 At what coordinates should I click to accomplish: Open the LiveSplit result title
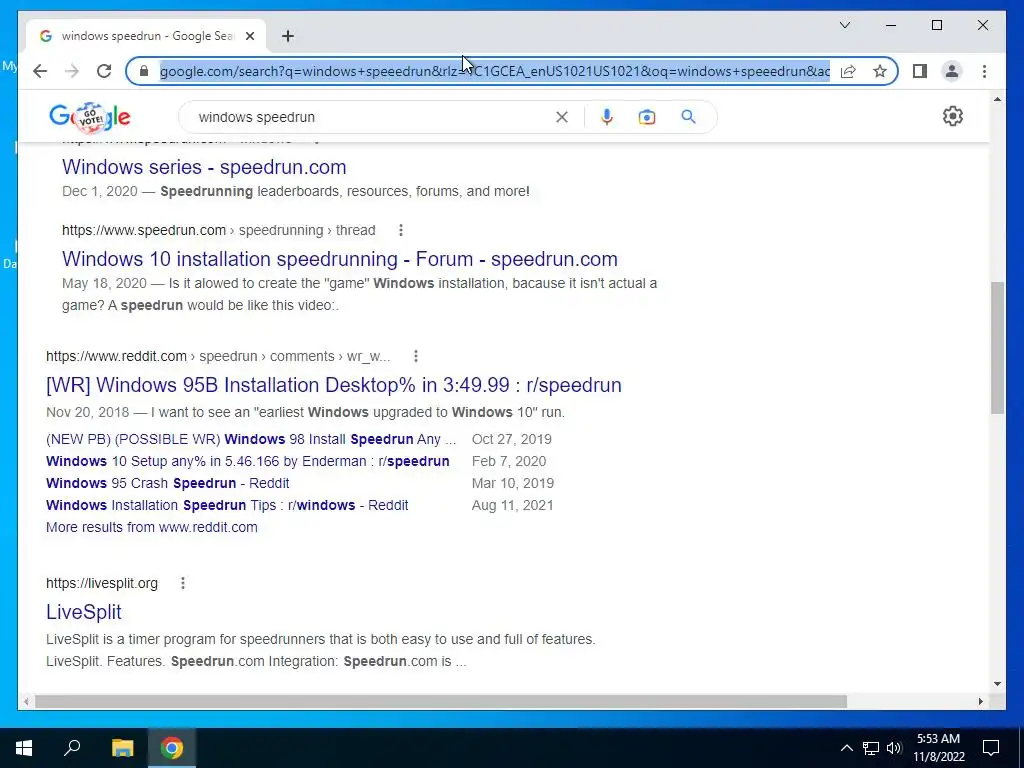coord(84,612)
